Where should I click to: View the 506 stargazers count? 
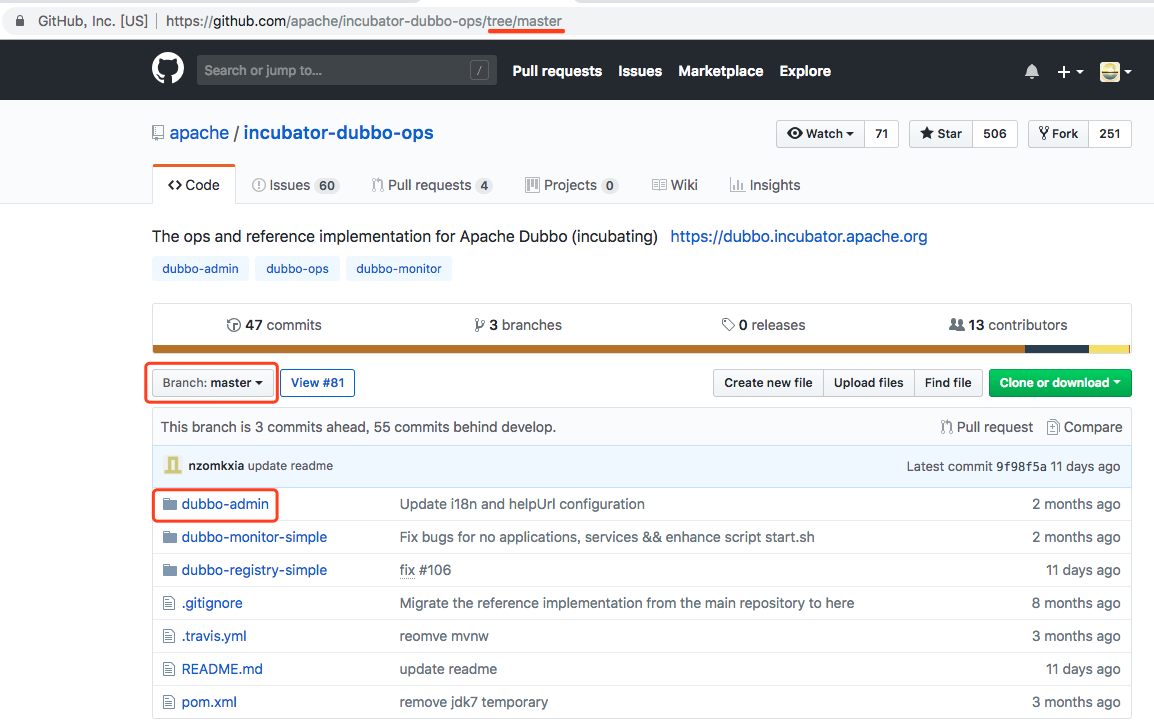pyautogui.click(x=994, y=134)
